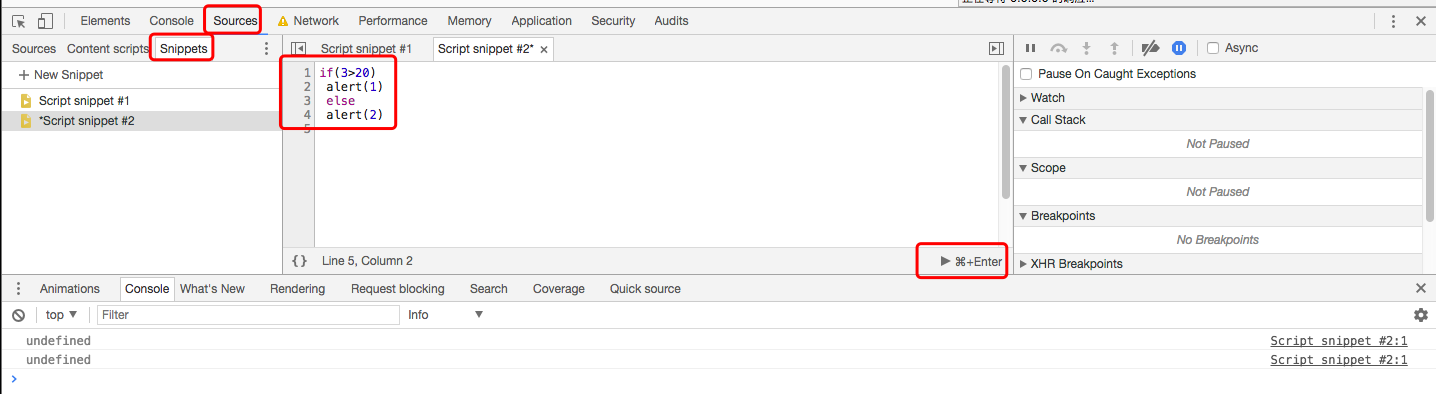
Task: Clear the console with the clear icon
Action: point(18,315)
